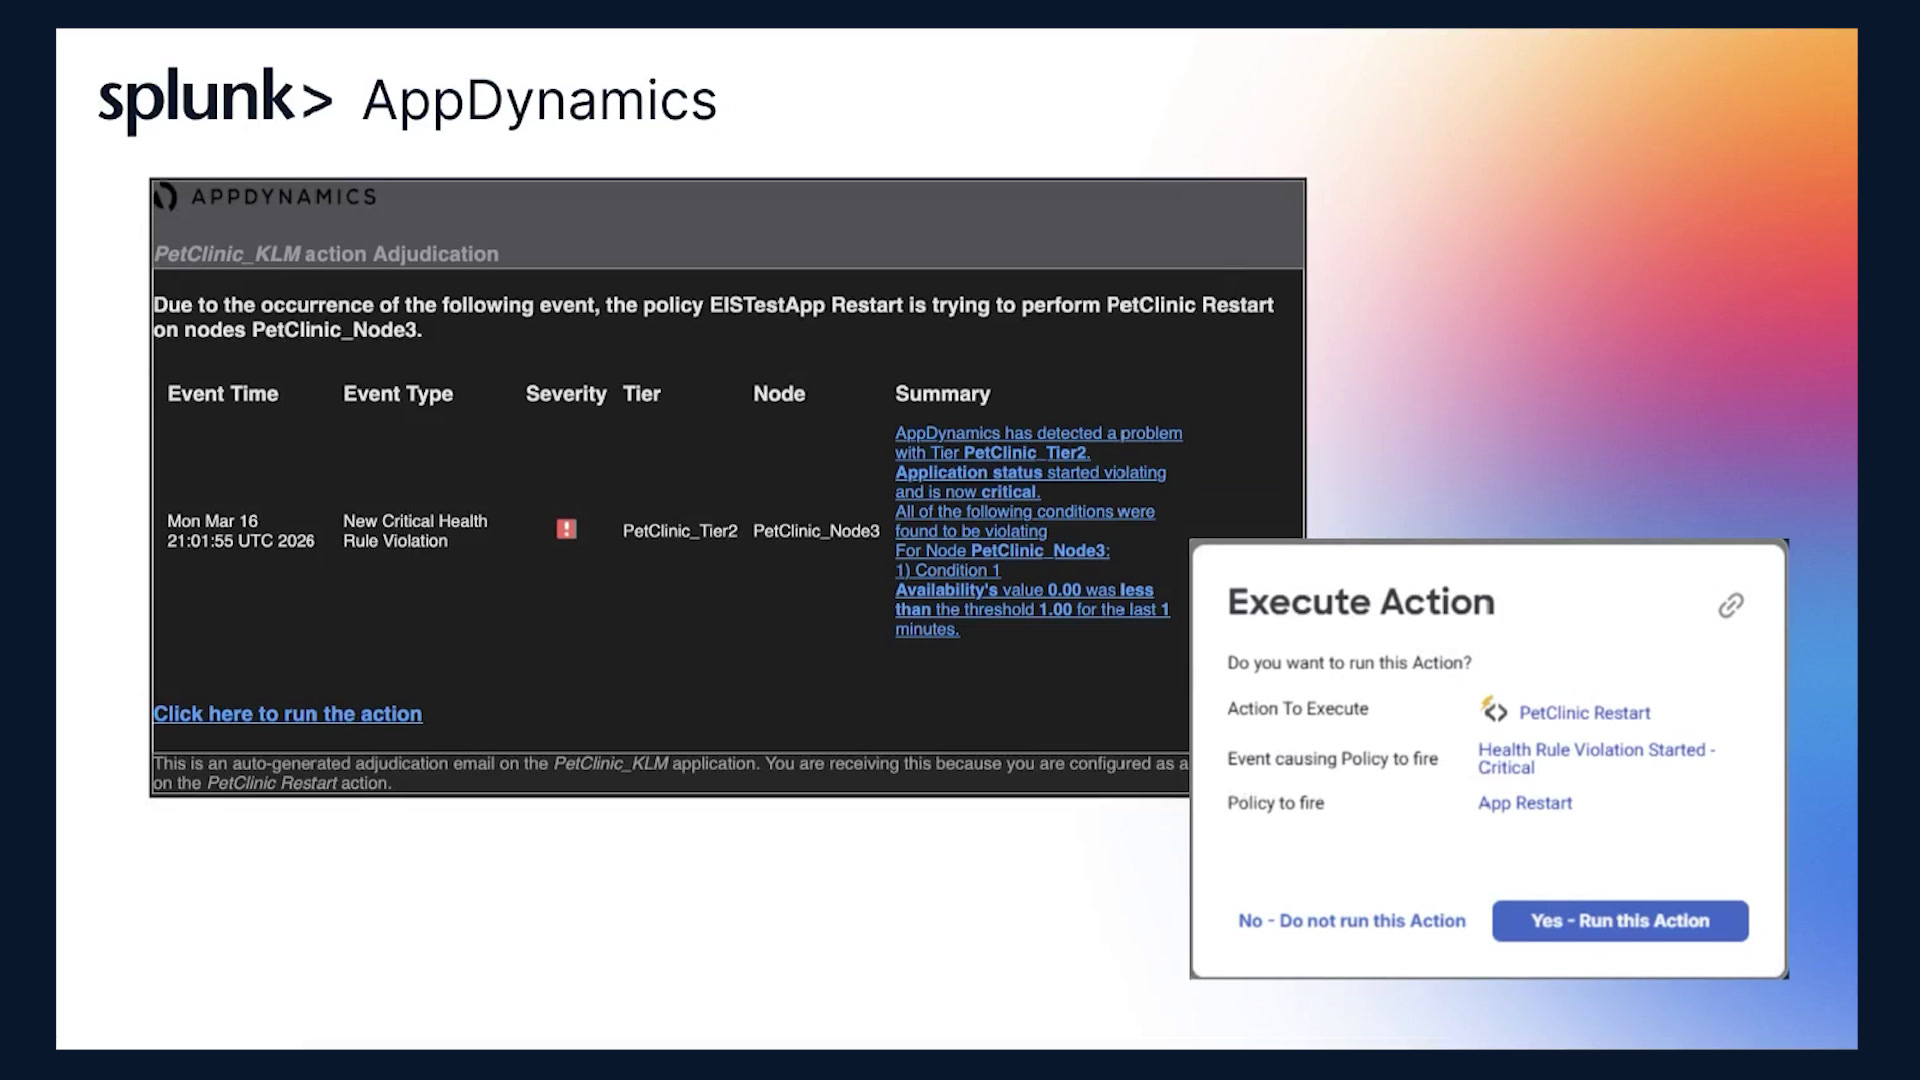This screenshot has width=1920, height=1080.
Task: Open the App Restart policy link
Action: click(1525, 803)
